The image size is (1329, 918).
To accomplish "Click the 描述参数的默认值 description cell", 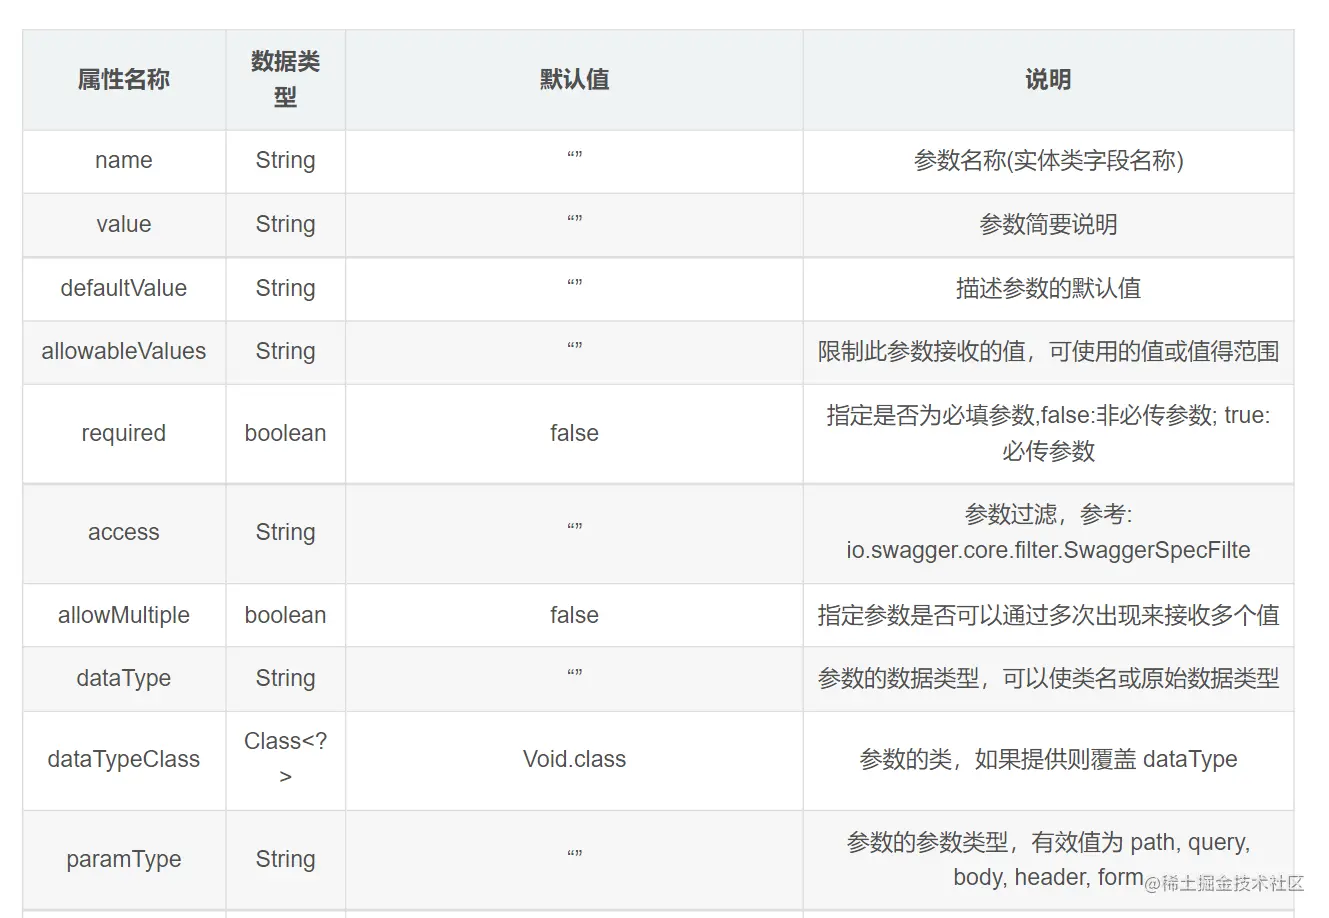I will coord(1048,289).
